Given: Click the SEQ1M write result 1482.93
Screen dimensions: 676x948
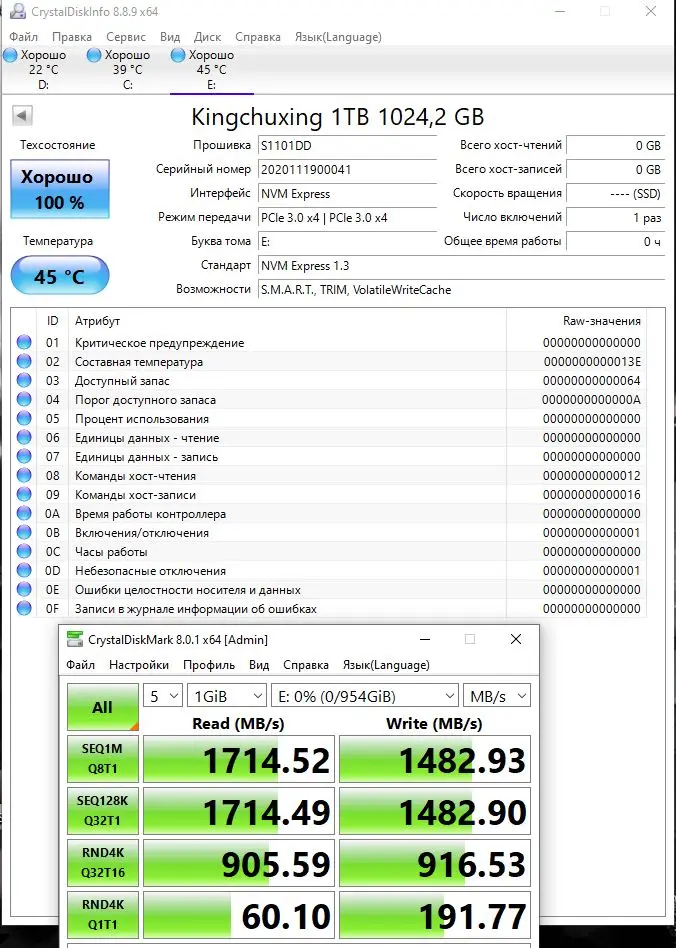Looking at the screenshot, I should click(x=435, y=759).
